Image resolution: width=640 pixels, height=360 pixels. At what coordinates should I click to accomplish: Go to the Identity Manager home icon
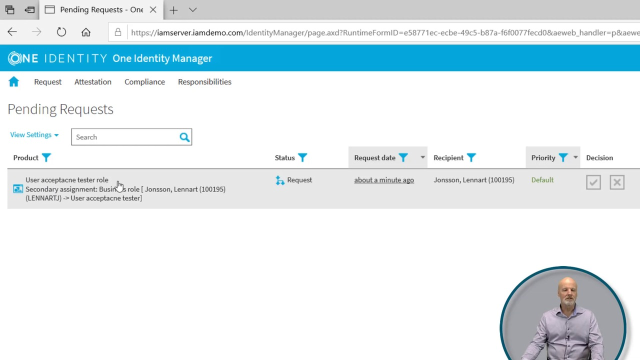click(x=14, y=82)
